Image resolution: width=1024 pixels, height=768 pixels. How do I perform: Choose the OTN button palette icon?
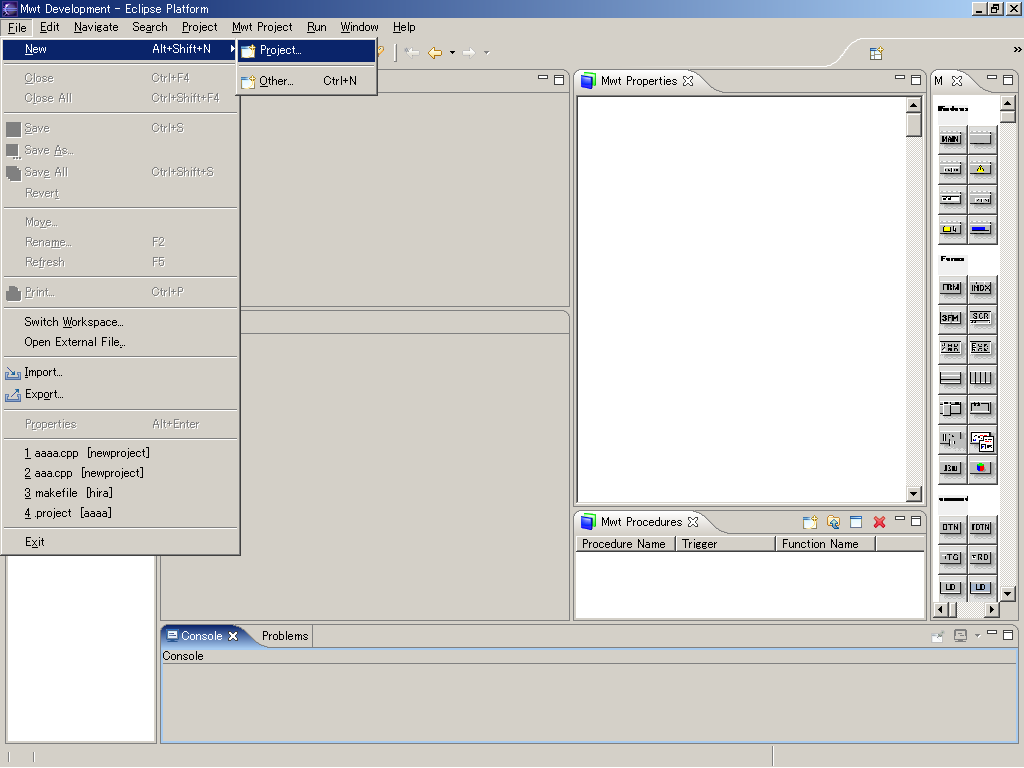pyautogui.click(x=950, y=527)
